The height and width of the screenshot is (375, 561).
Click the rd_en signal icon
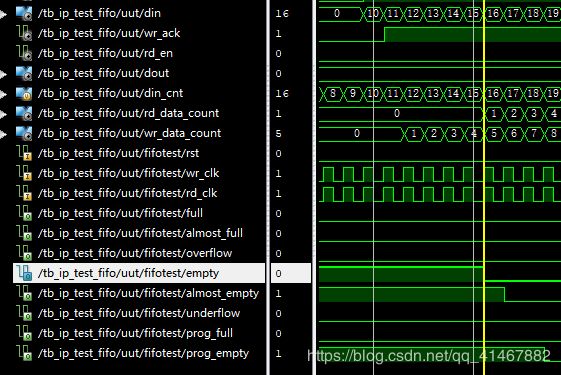pos(25,53)
